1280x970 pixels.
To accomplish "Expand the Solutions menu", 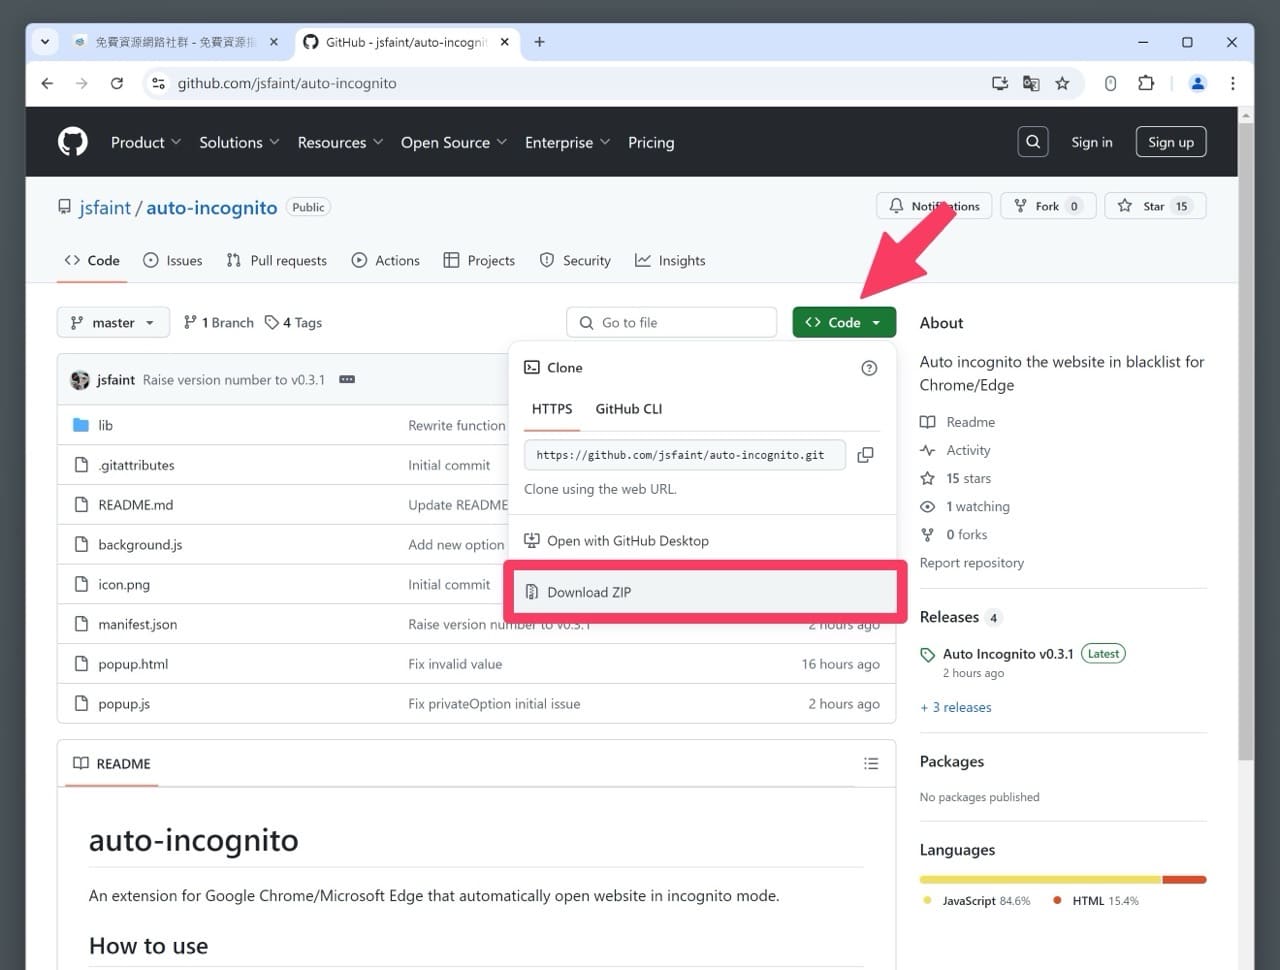I will (x=239, y=142).
